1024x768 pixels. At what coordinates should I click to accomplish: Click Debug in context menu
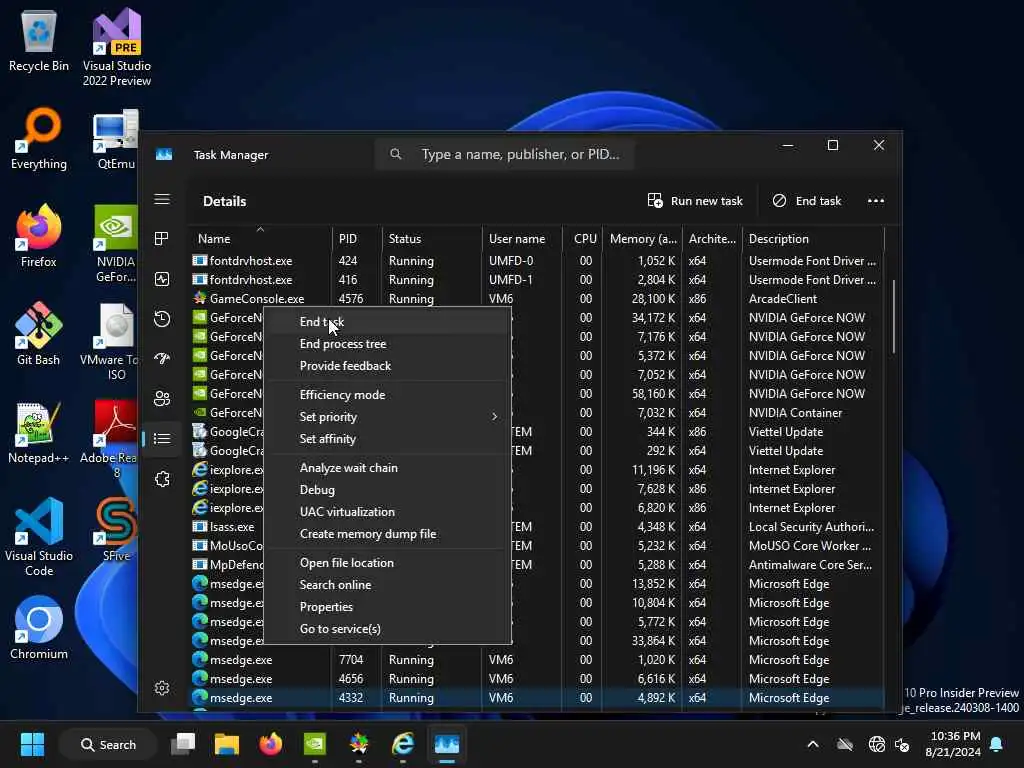[387, 490]
